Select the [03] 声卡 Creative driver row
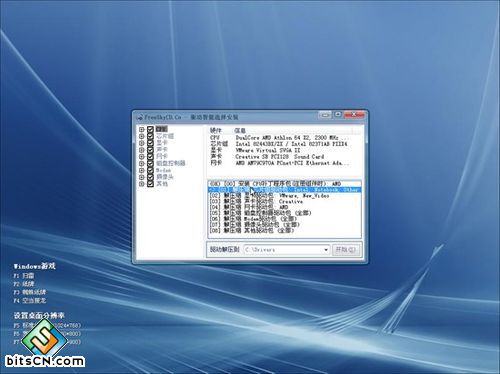Image resolution: width=500 pixels, height=374 pixels. 284,202
